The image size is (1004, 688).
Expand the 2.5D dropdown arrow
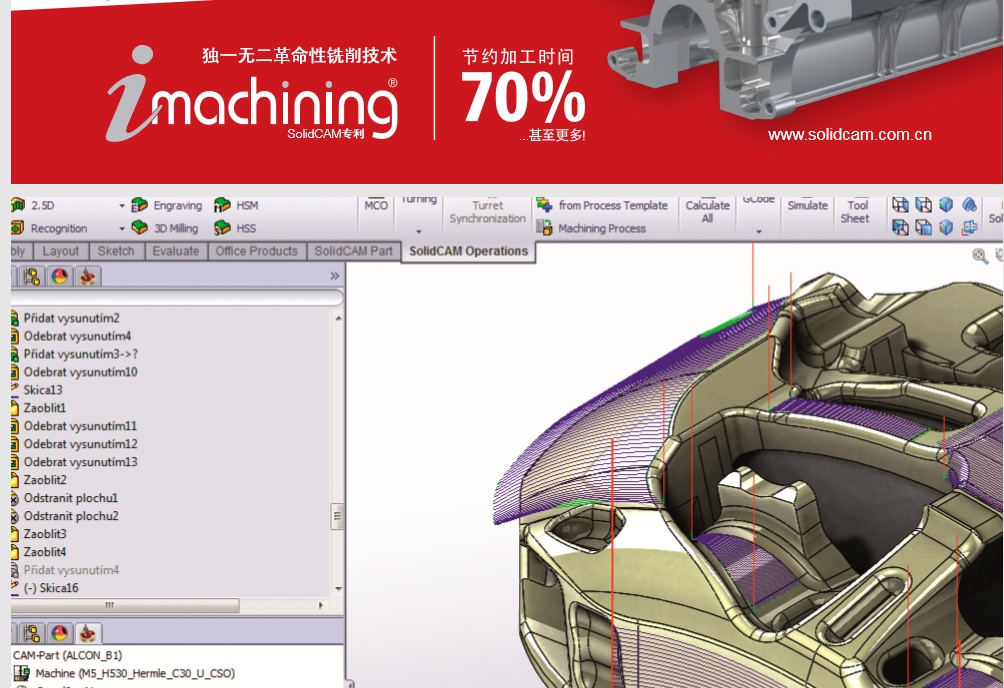point(122,206)
